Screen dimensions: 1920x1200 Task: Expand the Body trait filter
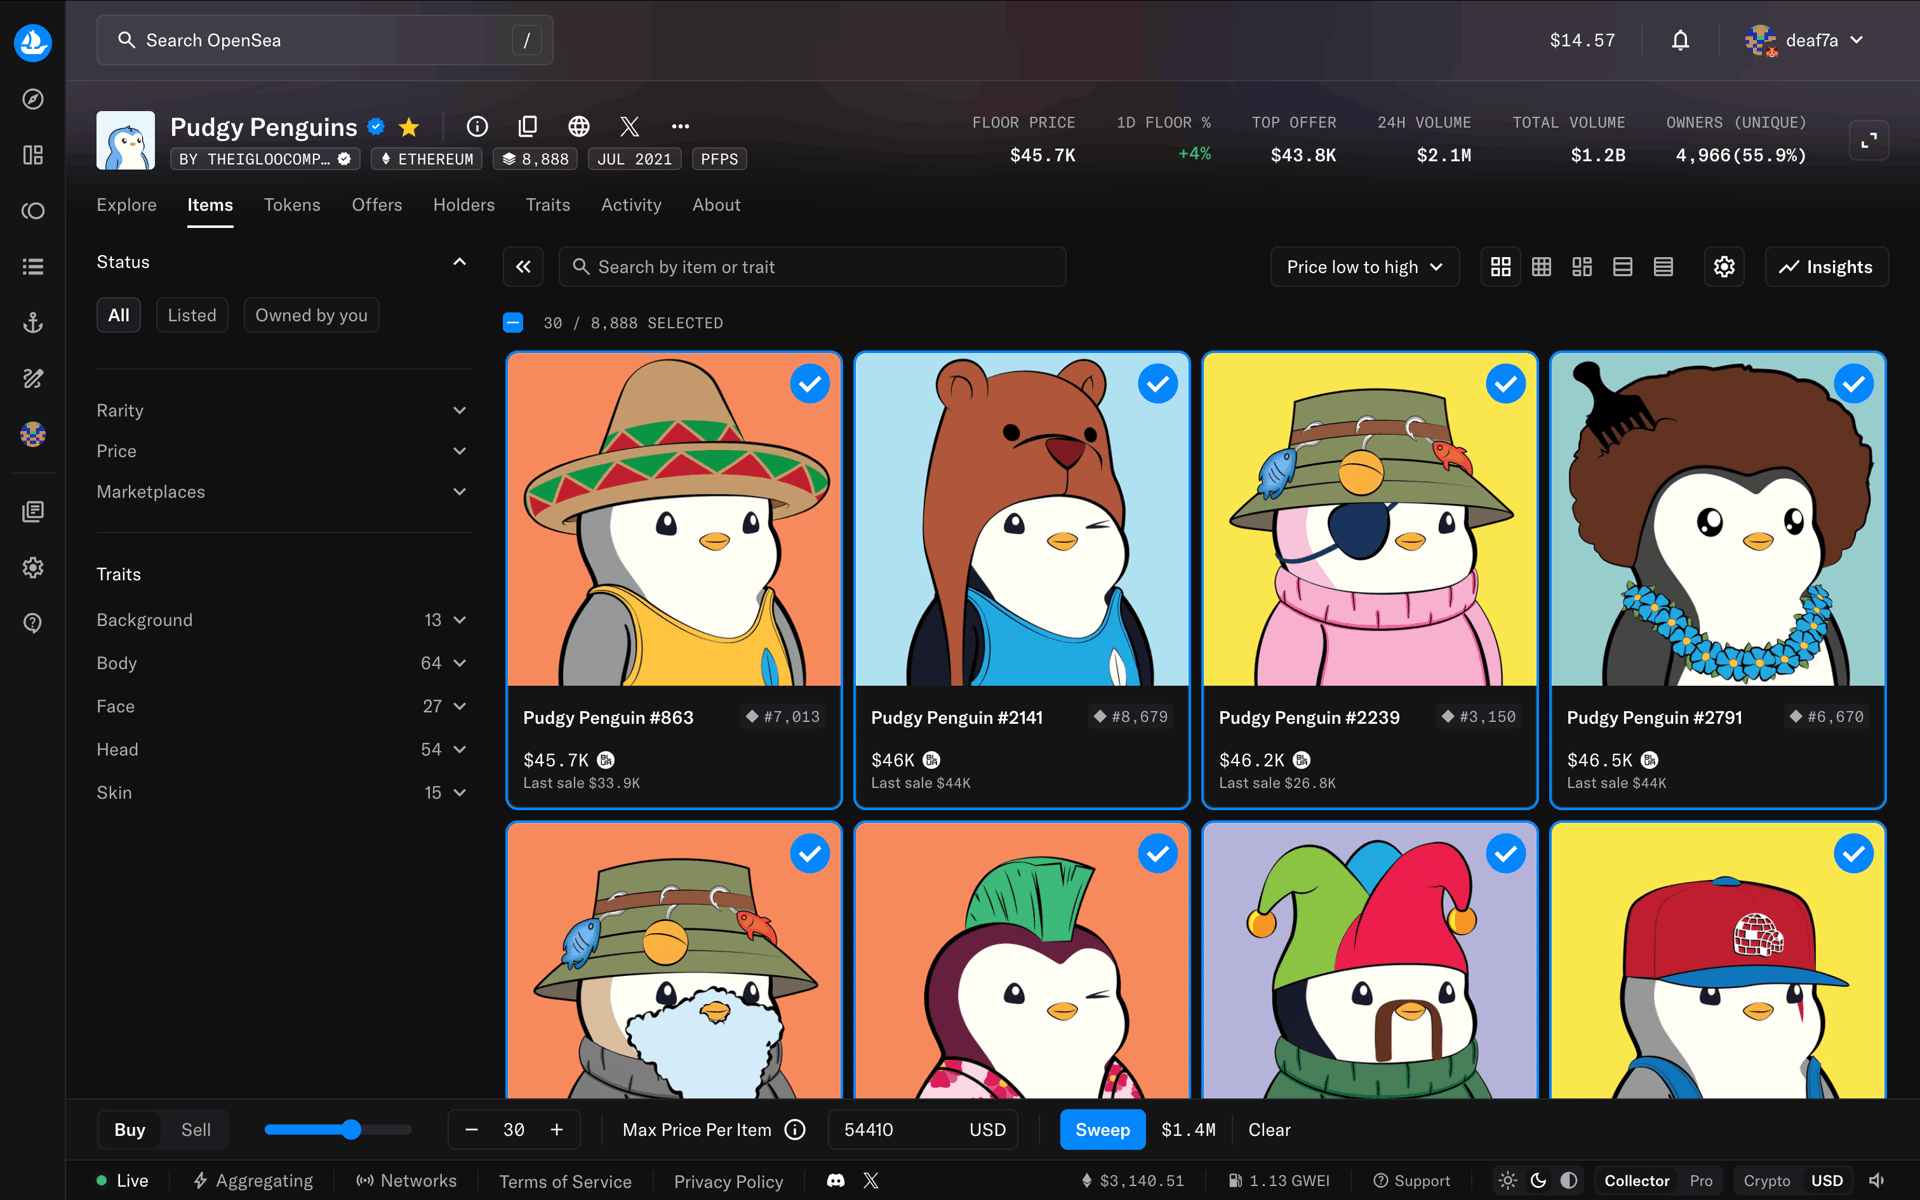click(x=283, y=663)
